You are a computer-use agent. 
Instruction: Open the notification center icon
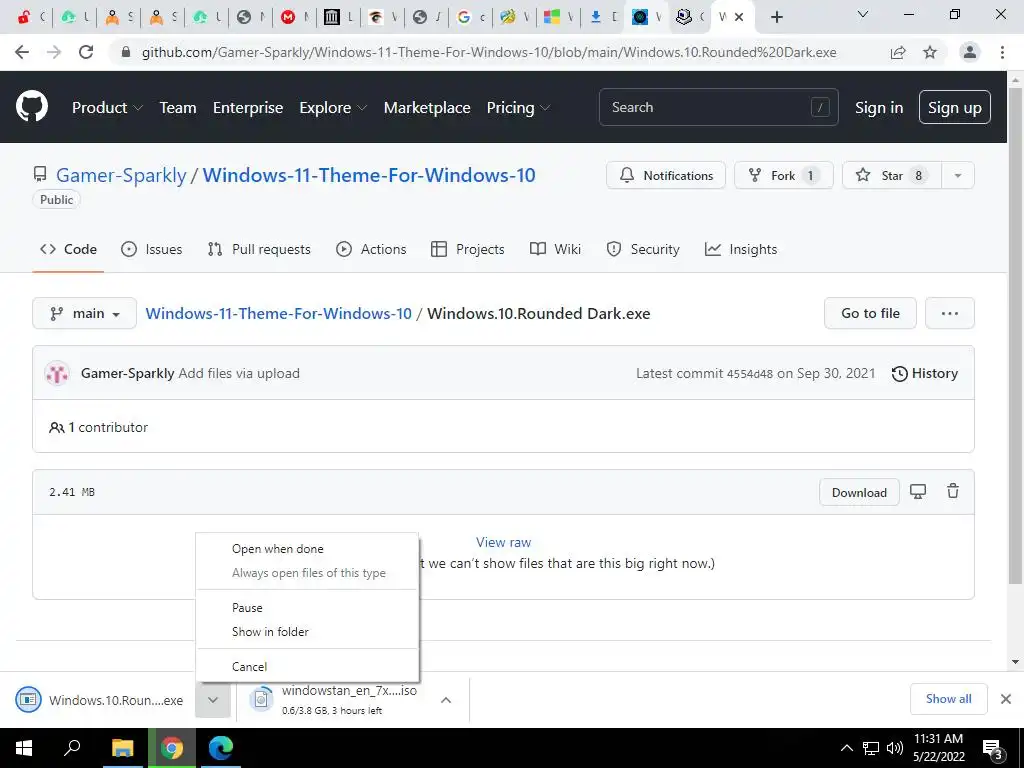pos(992,748)
